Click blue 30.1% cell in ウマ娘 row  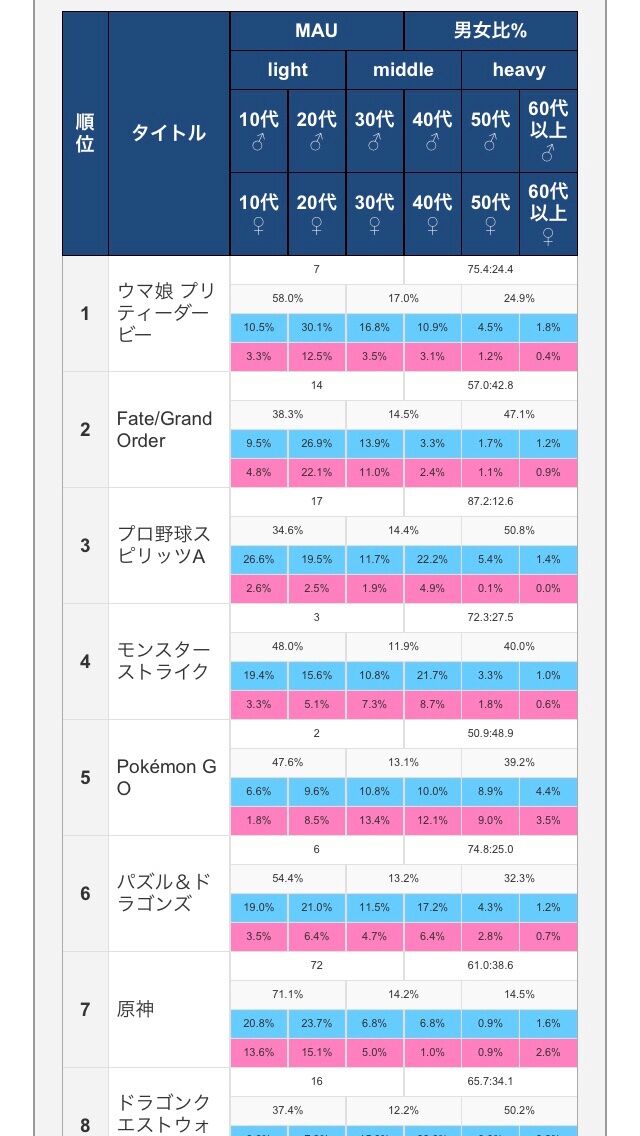point(317,327)
